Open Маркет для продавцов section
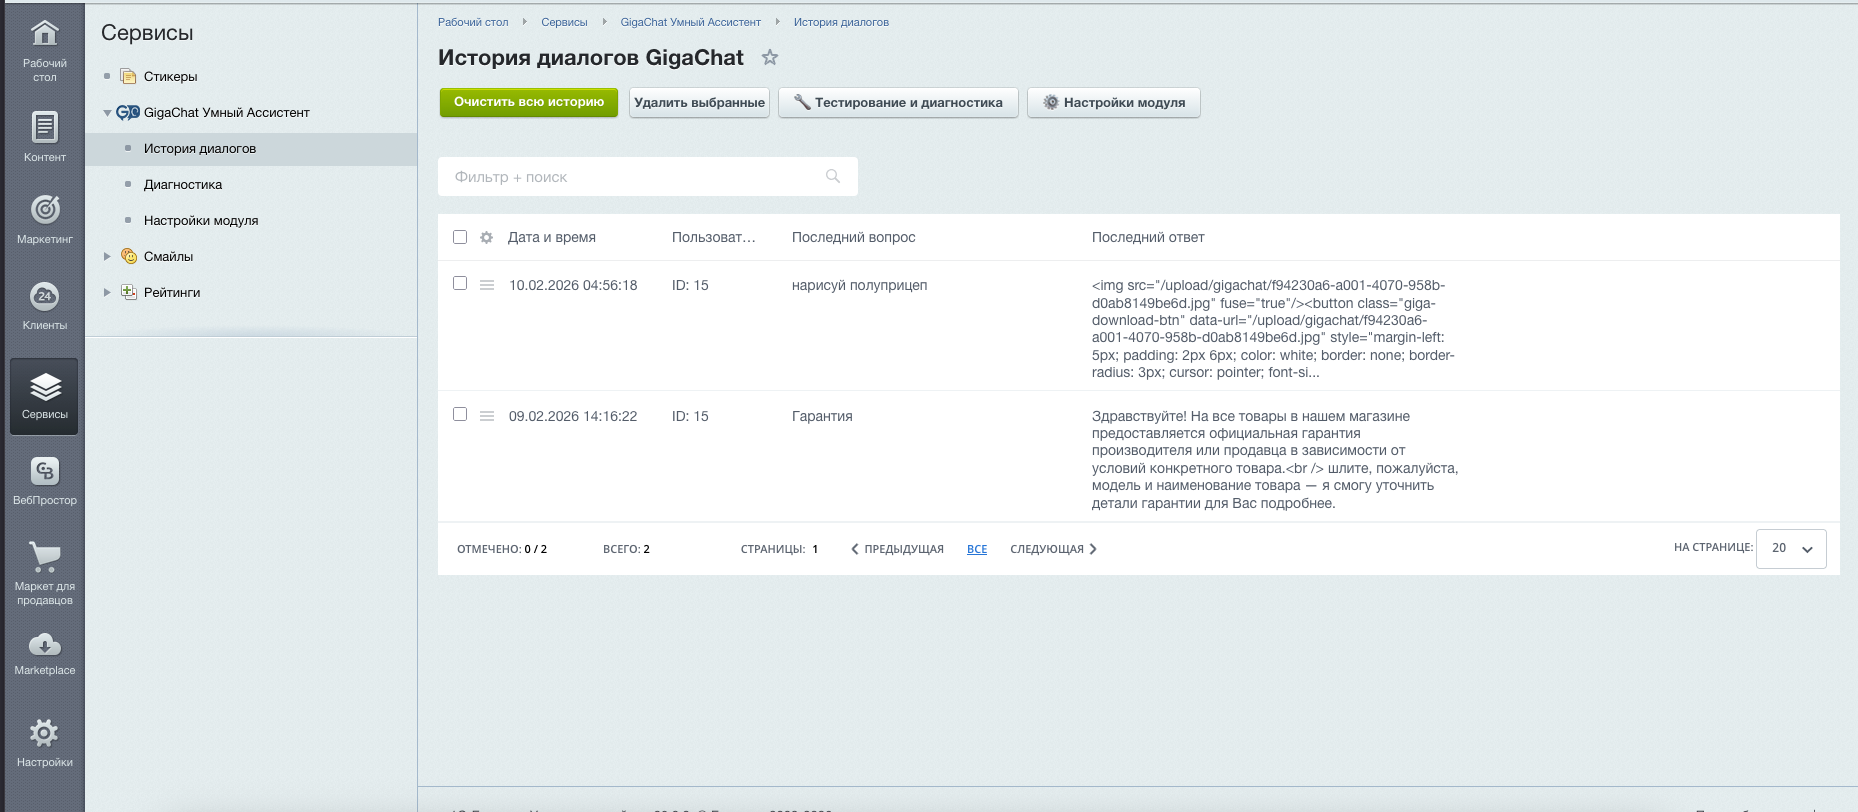 45,572
